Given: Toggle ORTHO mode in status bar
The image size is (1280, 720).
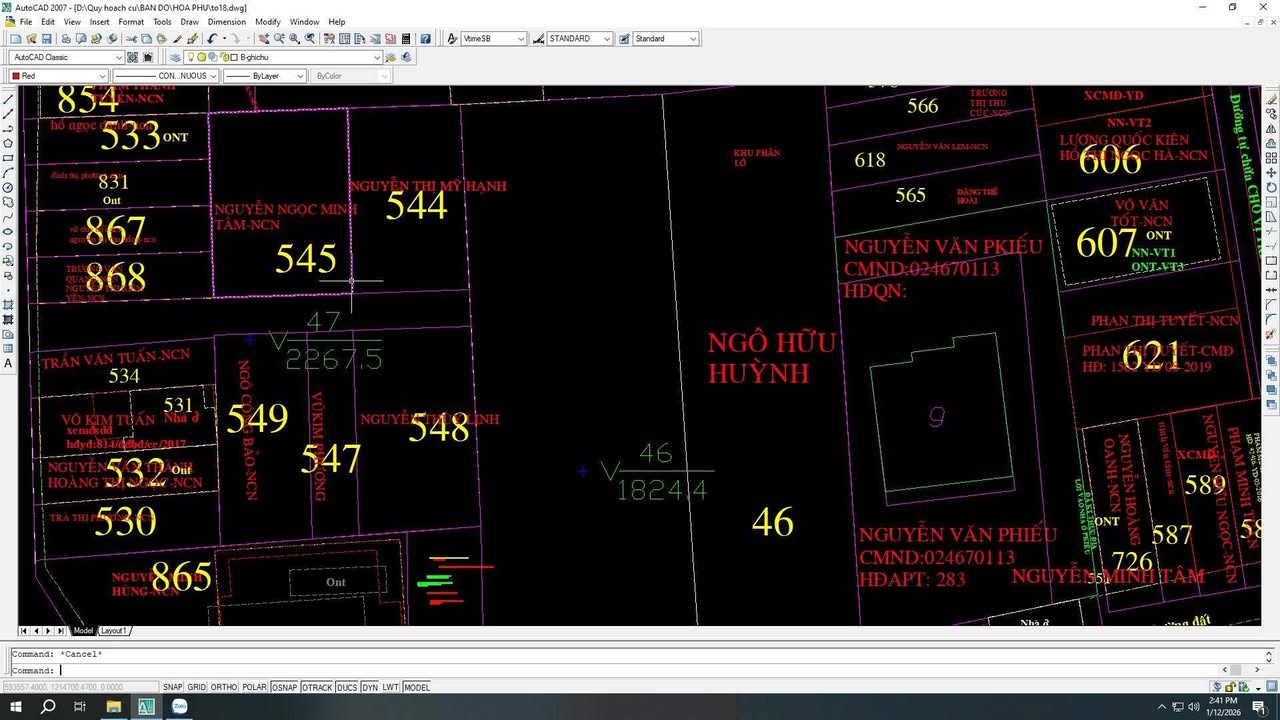Looking at the screenshot, I should tap(224, 687).
